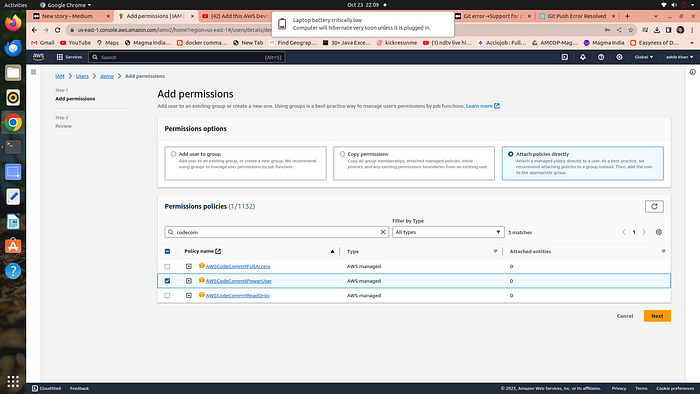The image size is (700, 394).
Task: Go to demo user in breadcrumb
Action: [x=107, y=76]
